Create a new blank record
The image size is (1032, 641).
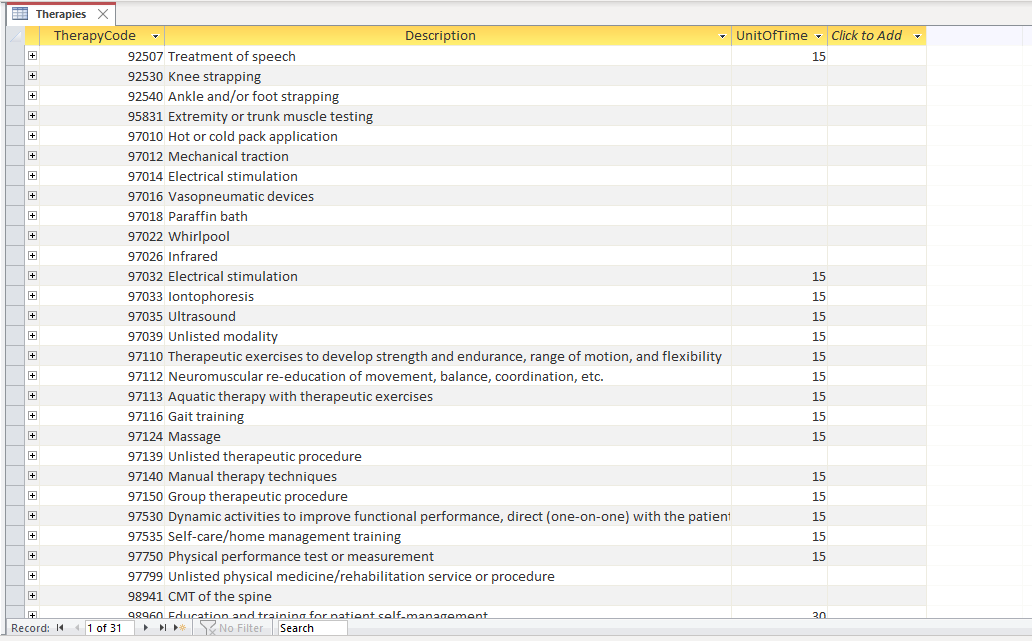click(177, 627)
